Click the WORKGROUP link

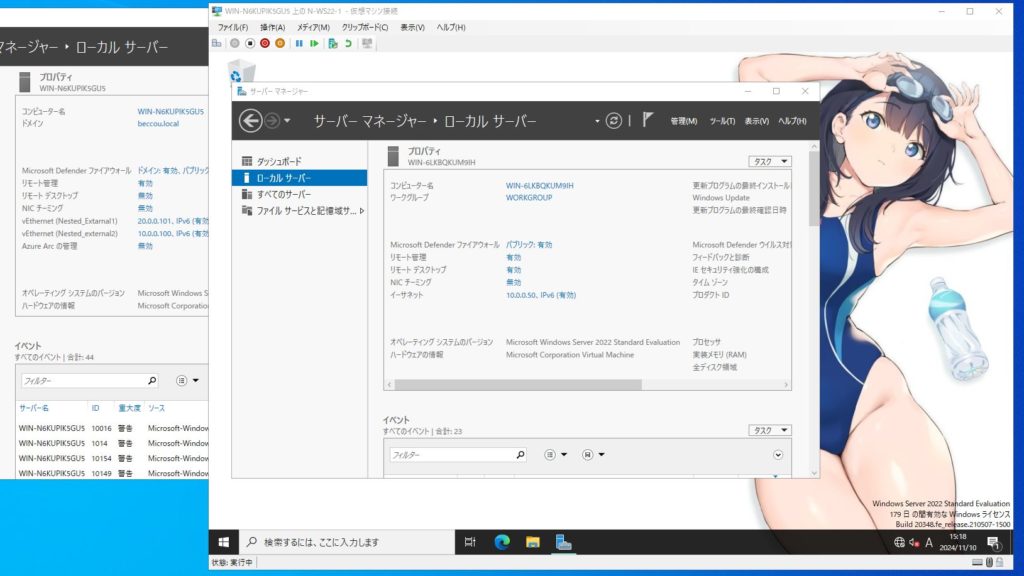529,198
